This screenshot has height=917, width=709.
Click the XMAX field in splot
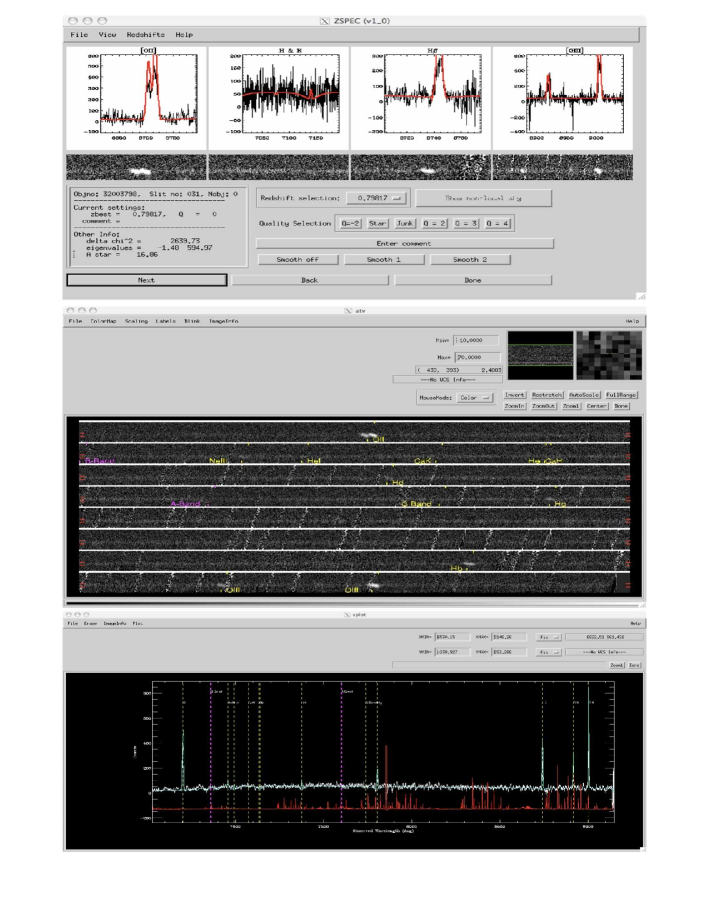508,637
